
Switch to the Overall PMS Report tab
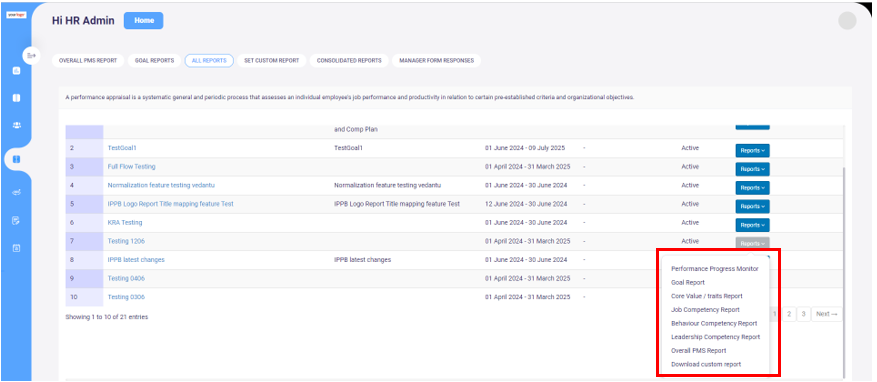[x=88, y=60]
